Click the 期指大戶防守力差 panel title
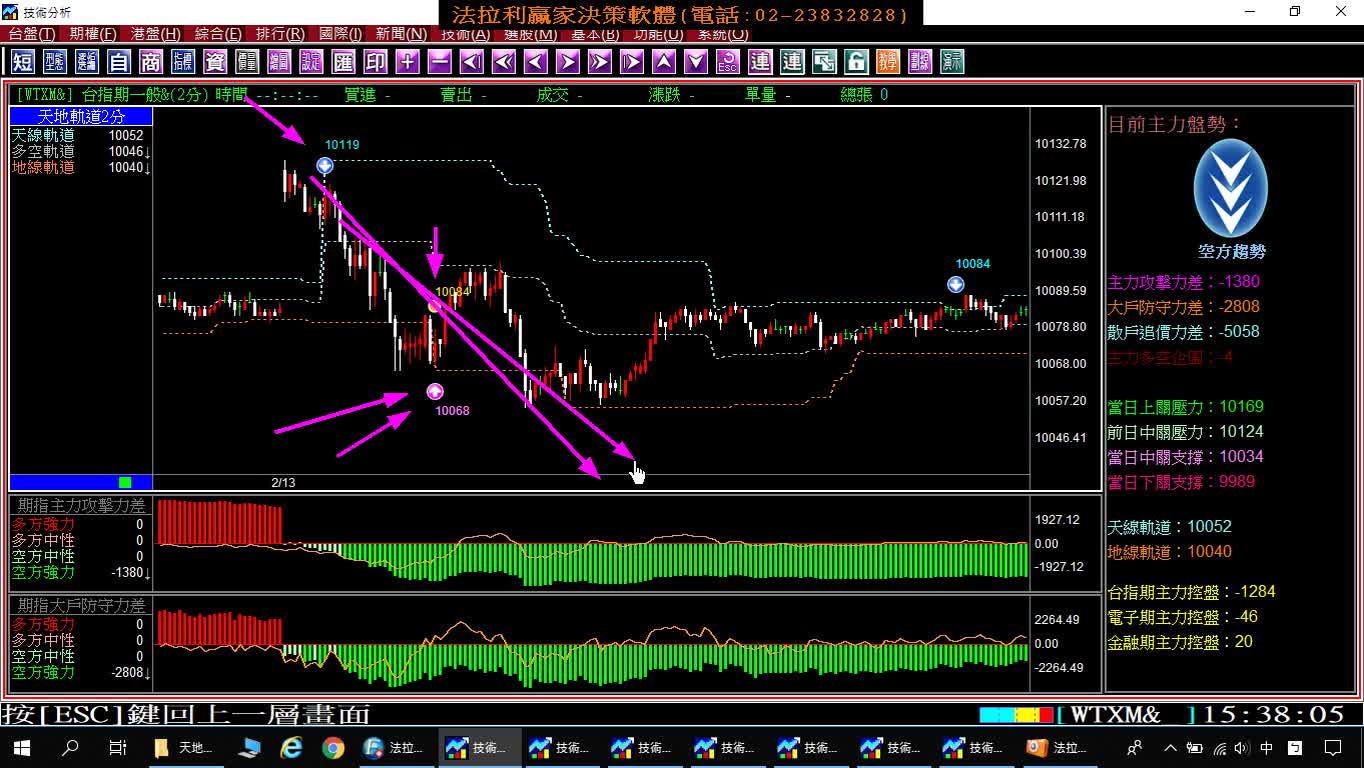Viewport: 1364px width, 768px height. pyautogui.click(x=81, y=605)
